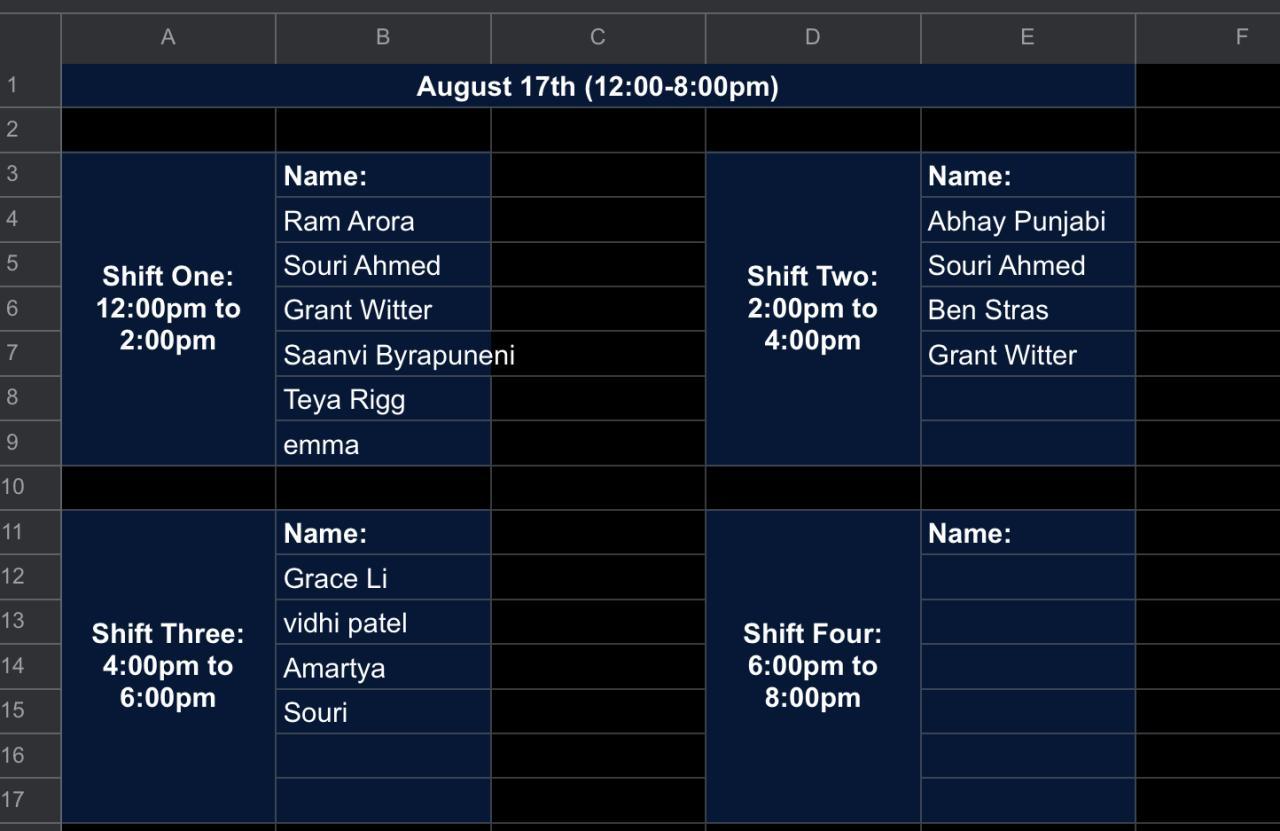The width and height of the screenshot is (1280, 831).
Task: Select row 2 header
Action: coord(13,129)
